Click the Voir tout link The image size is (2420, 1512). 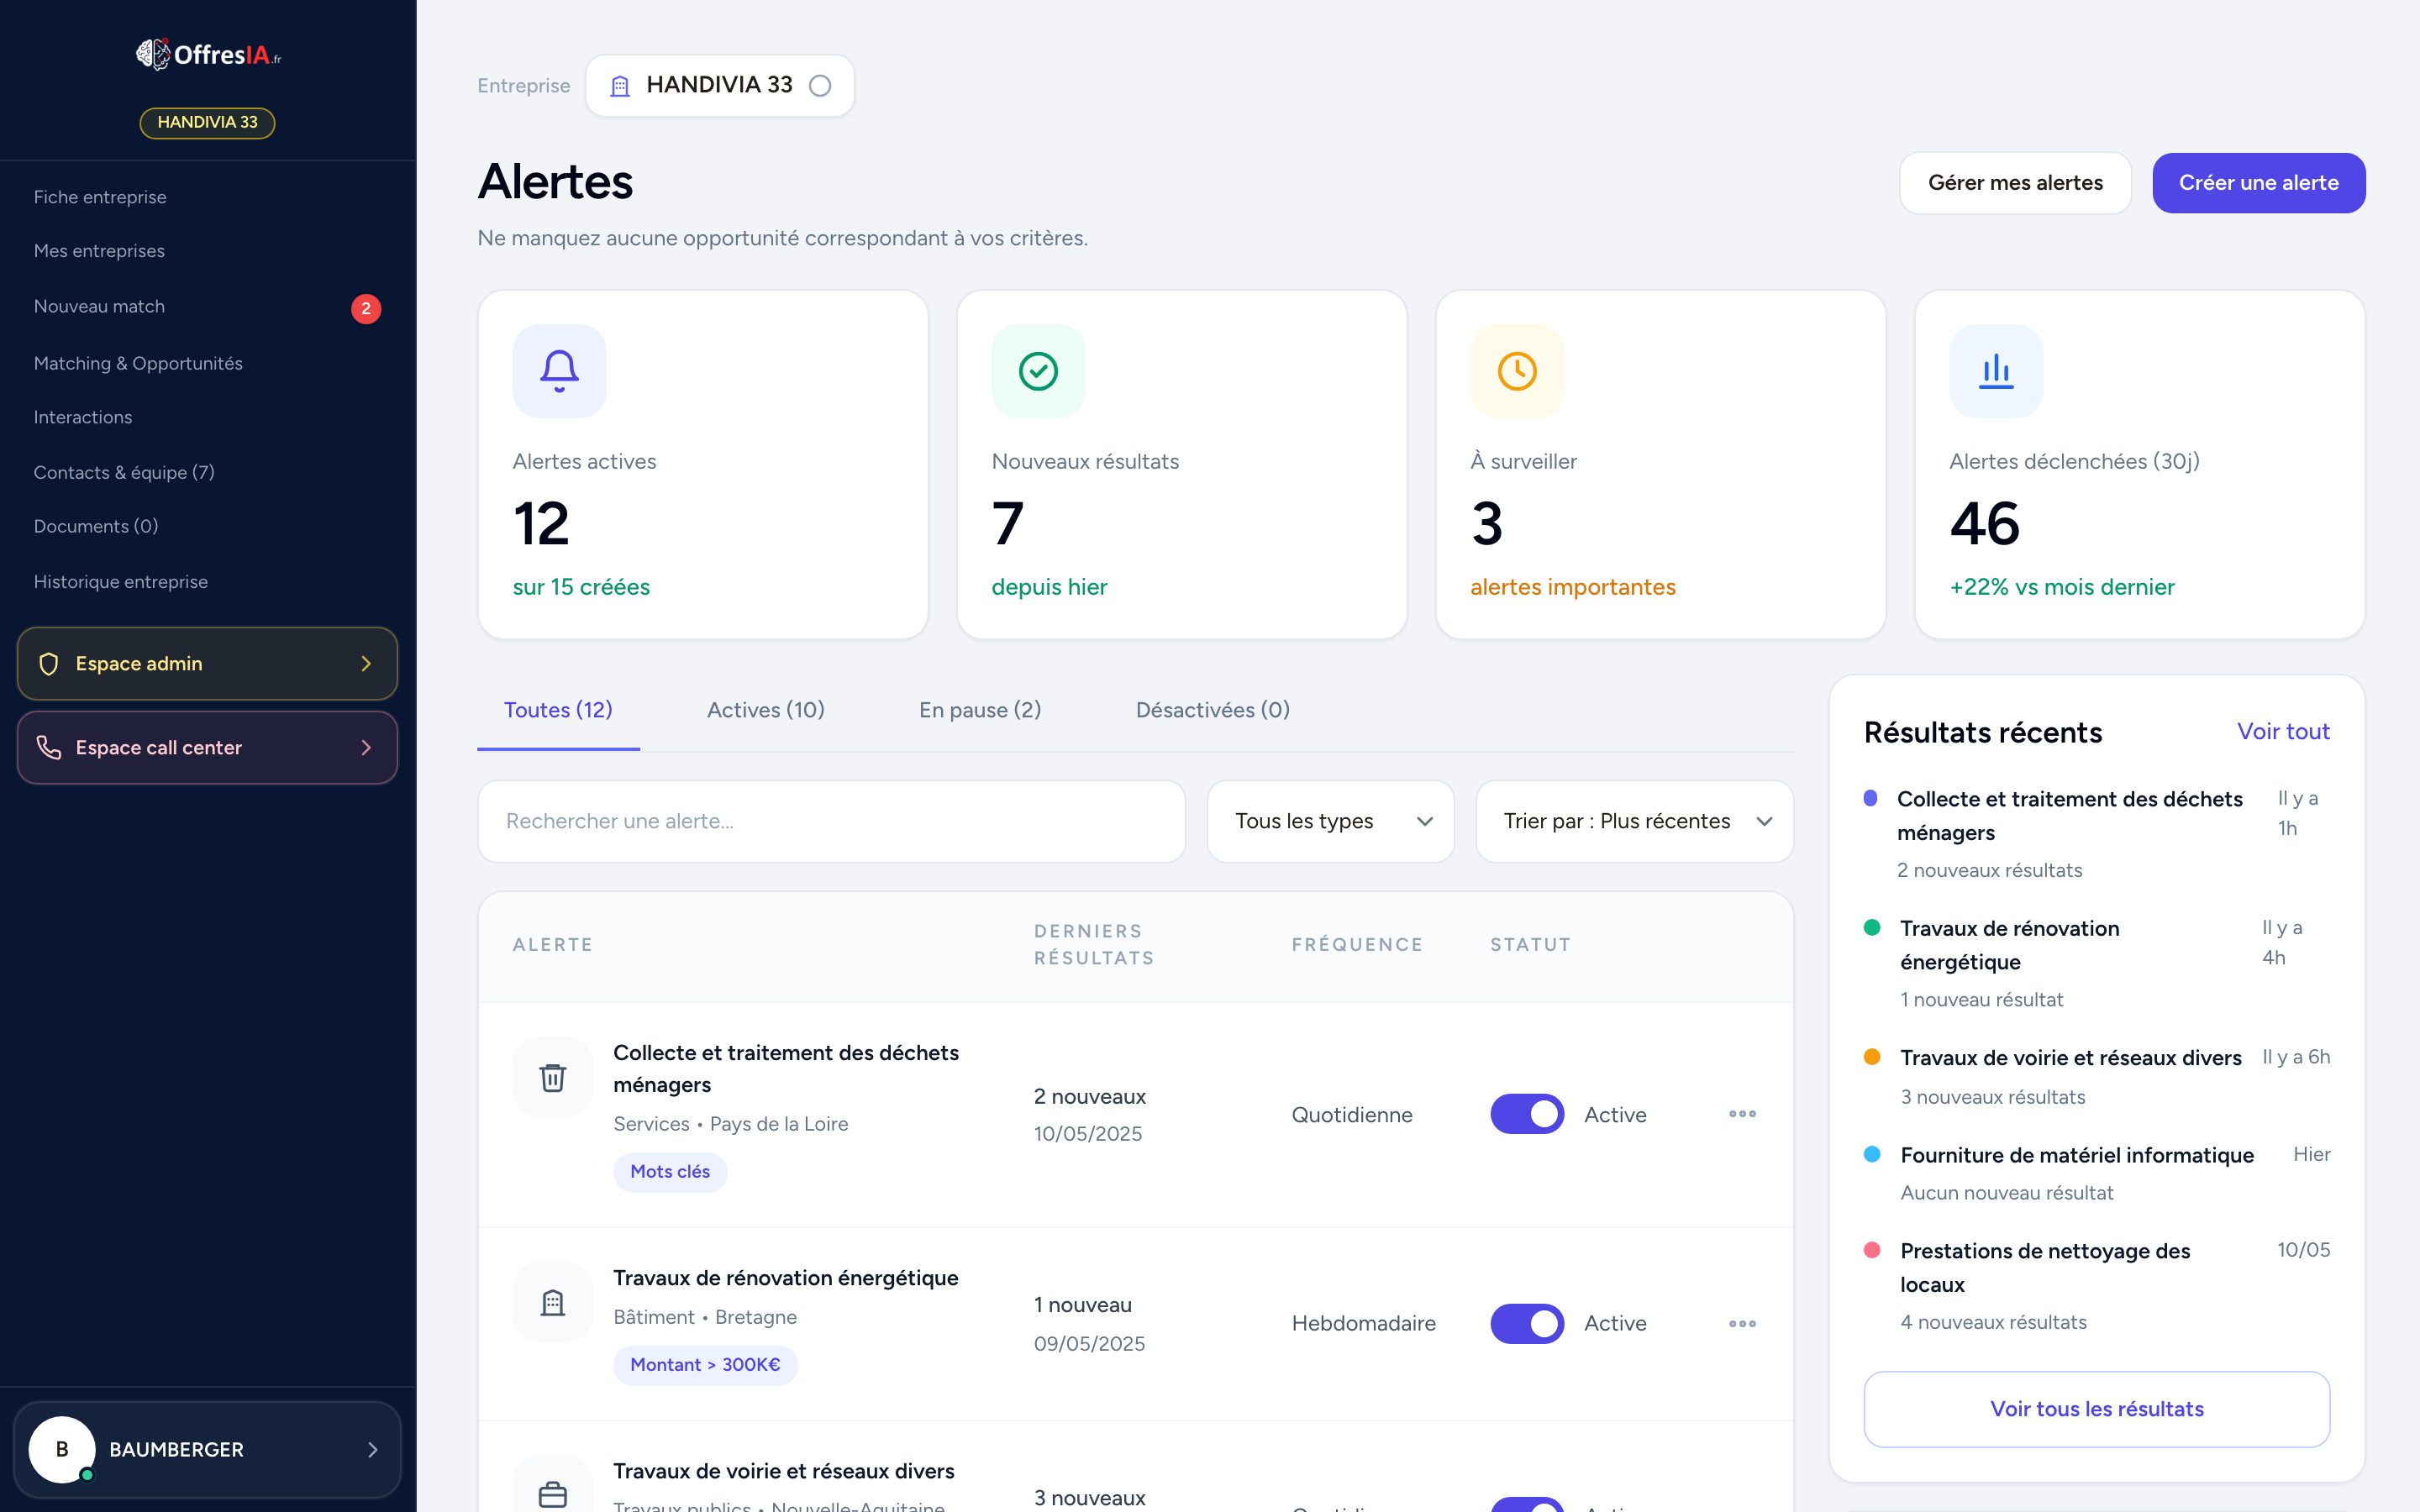[x=2283, y=731]
